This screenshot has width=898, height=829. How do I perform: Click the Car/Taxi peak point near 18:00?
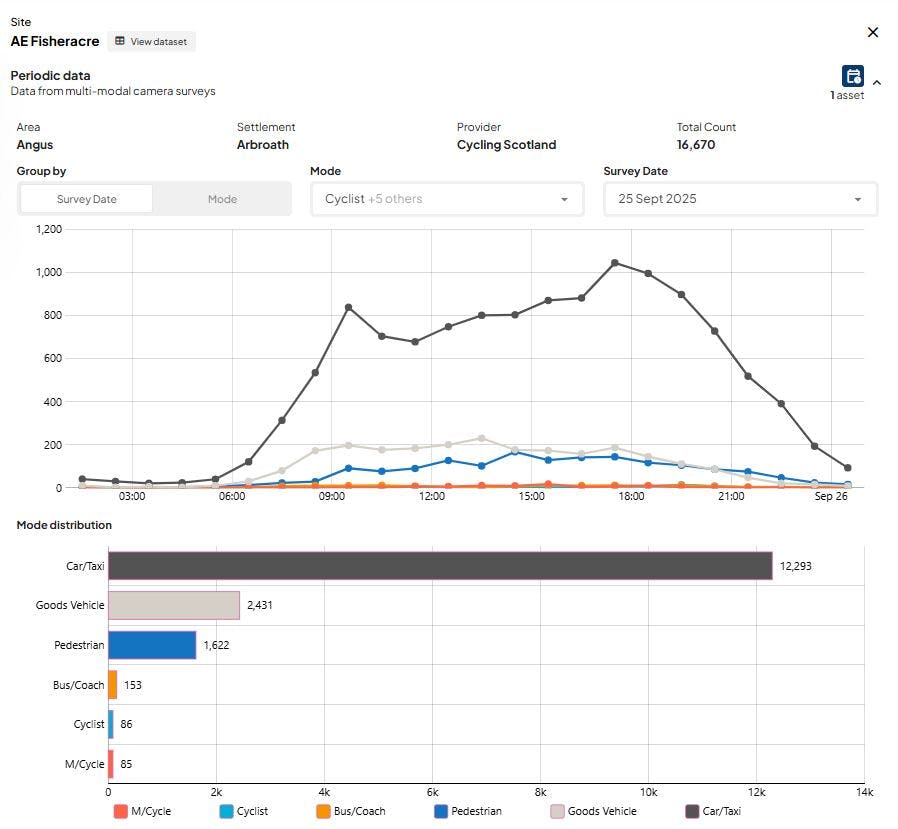[x=615, y=263]
